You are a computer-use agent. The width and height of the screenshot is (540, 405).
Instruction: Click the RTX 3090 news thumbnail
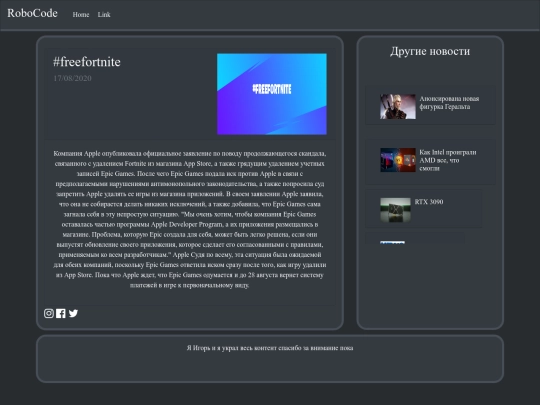point(395,210)
